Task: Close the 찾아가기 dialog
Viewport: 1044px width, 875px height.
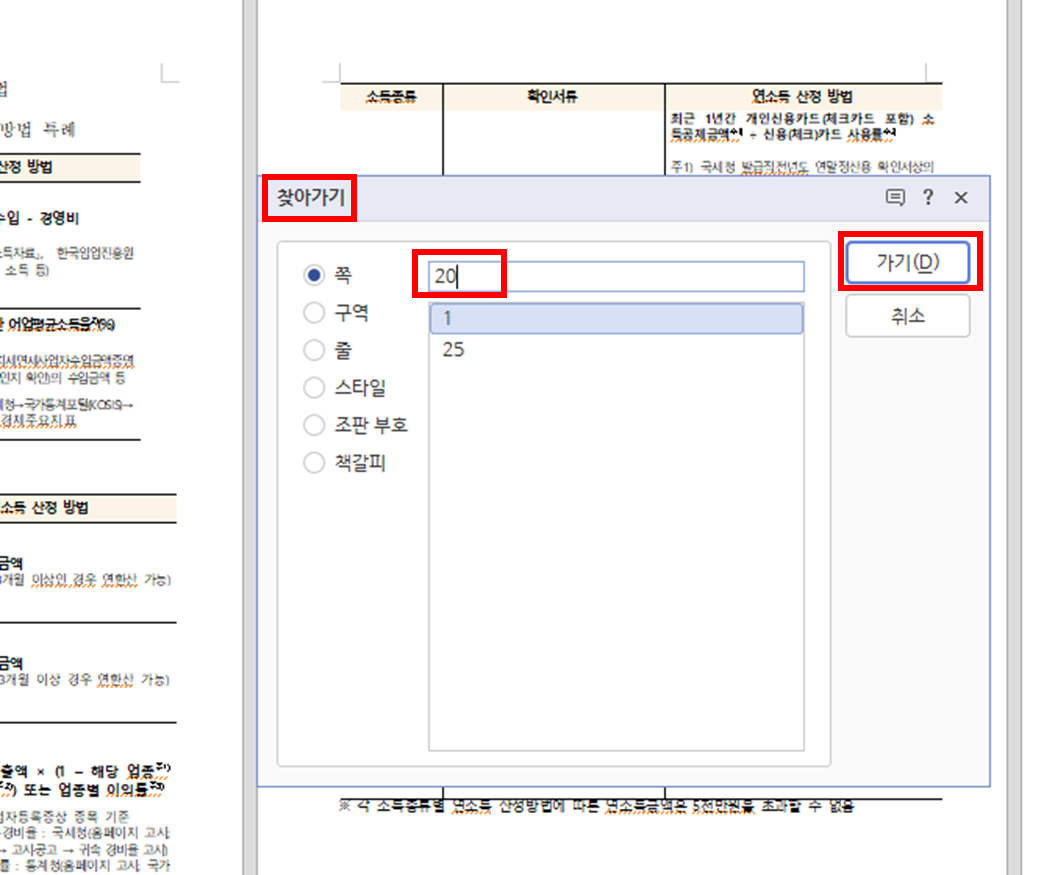Action: tap(960, 198)
